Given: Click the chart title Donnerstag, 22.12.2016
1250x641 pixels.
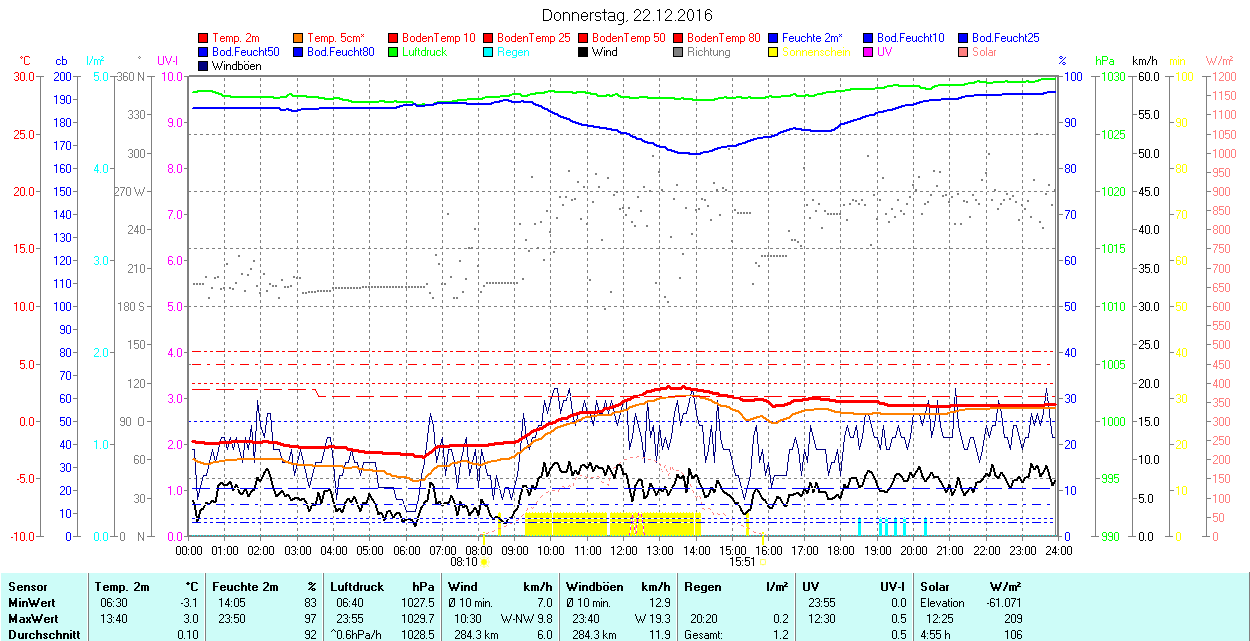Looking at the screenshot, I should tap(627, 15).
